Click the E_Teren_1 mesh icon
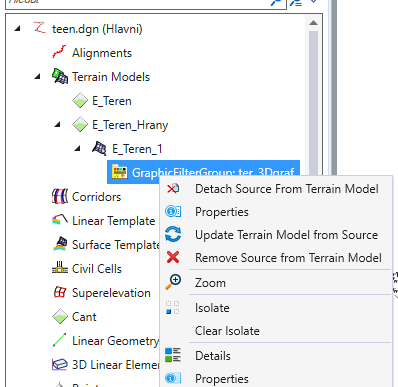Viewport: 398px width, 387px height. tap(99, 149)
